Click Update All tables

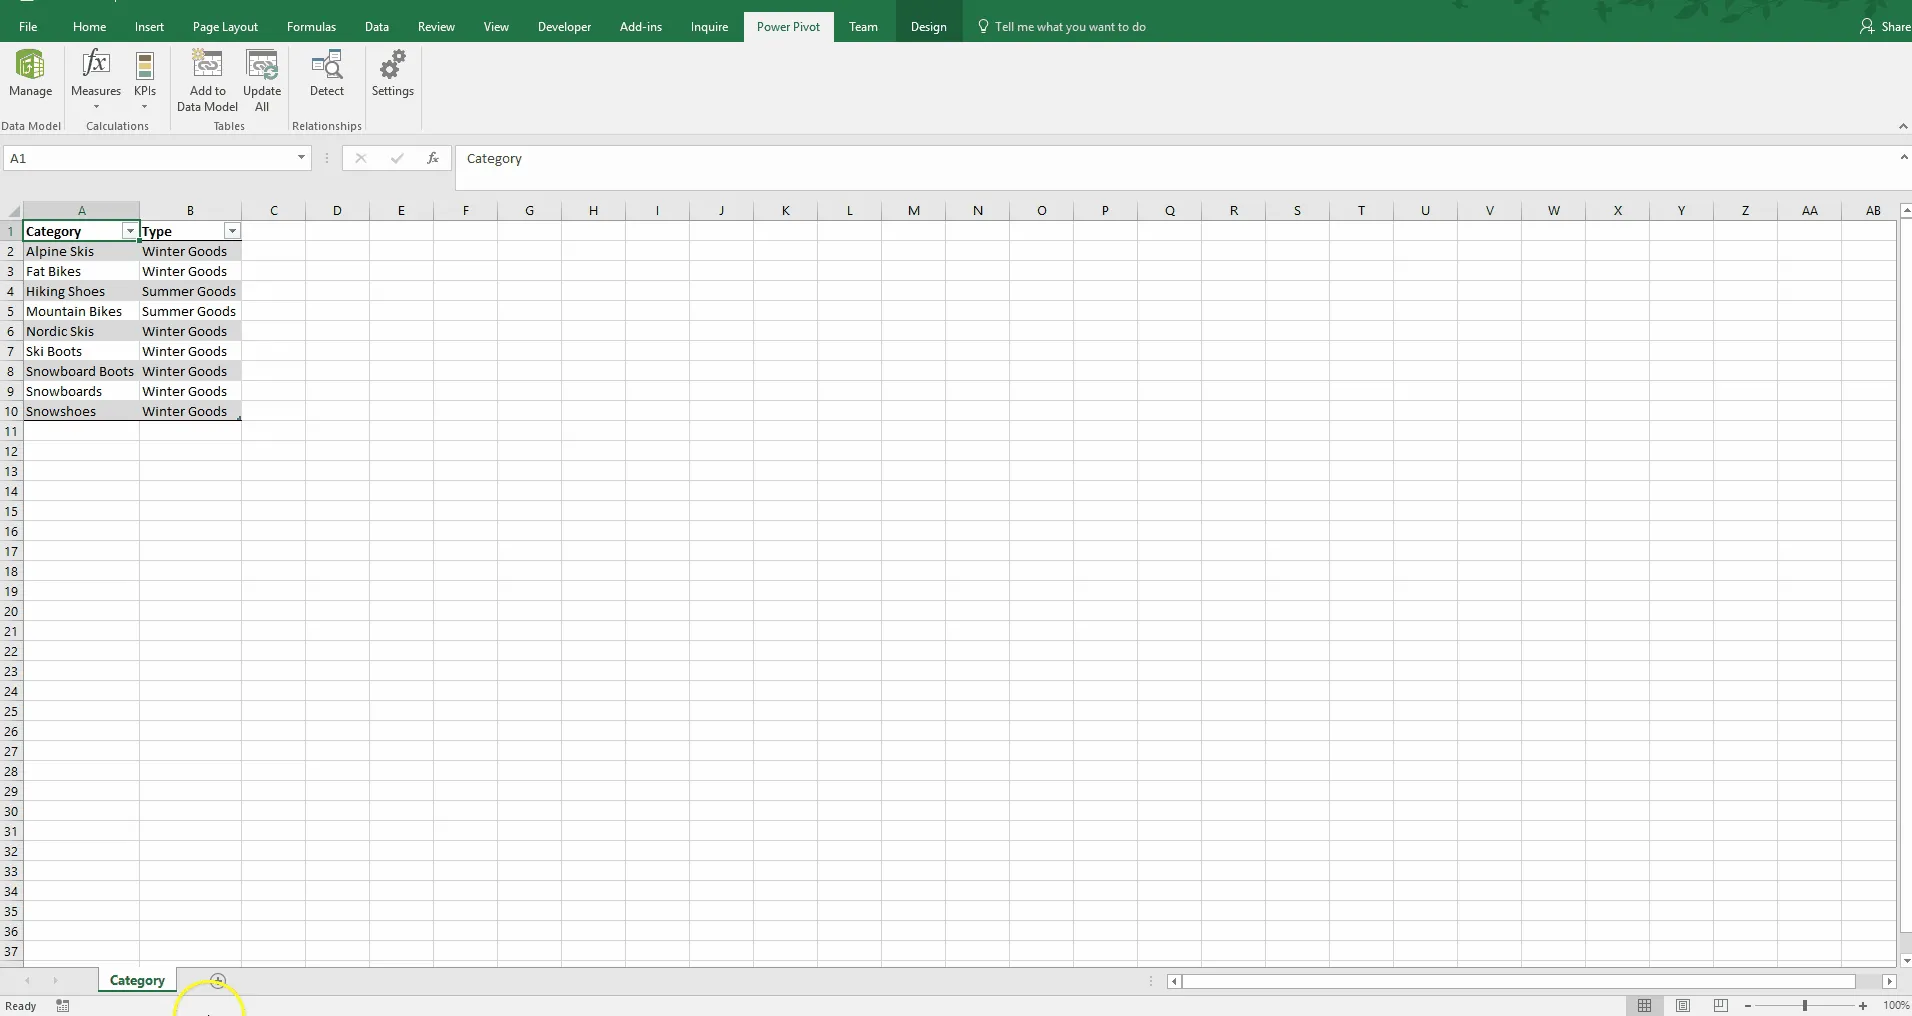(x=262, y=80)
